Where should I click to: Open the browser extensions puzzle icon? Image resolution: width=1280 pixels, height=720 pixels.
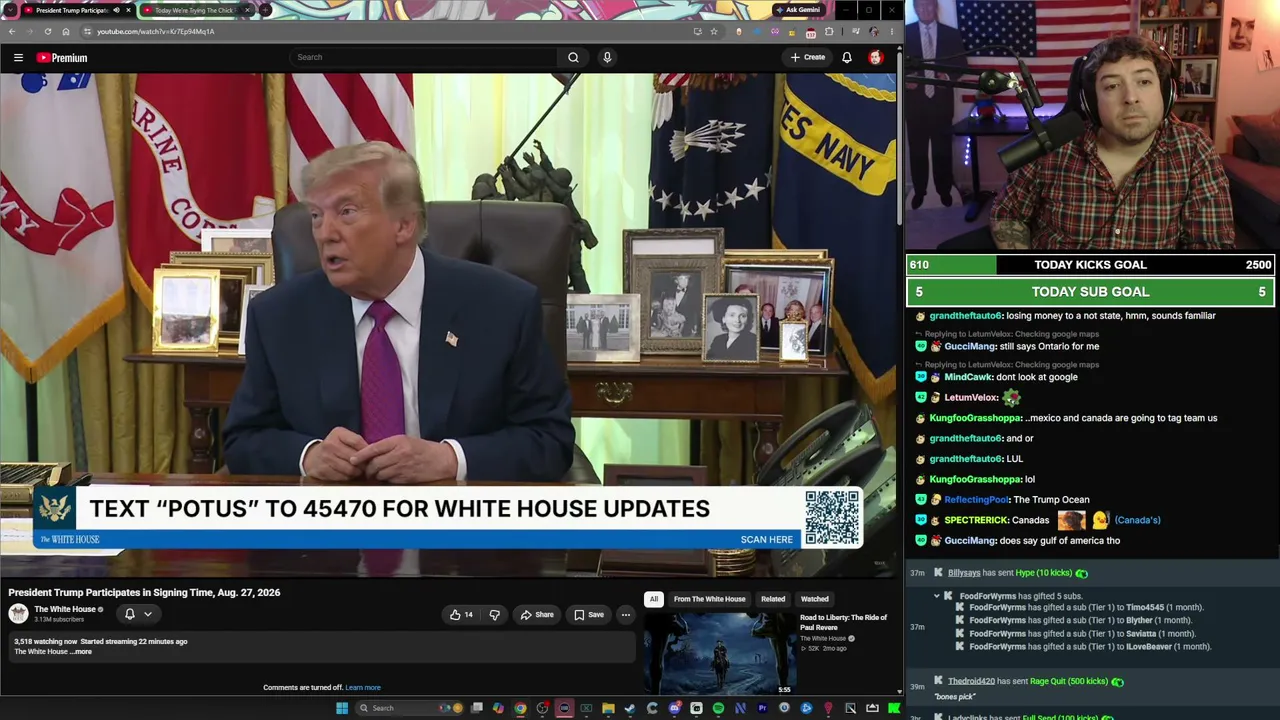point(829,31)
